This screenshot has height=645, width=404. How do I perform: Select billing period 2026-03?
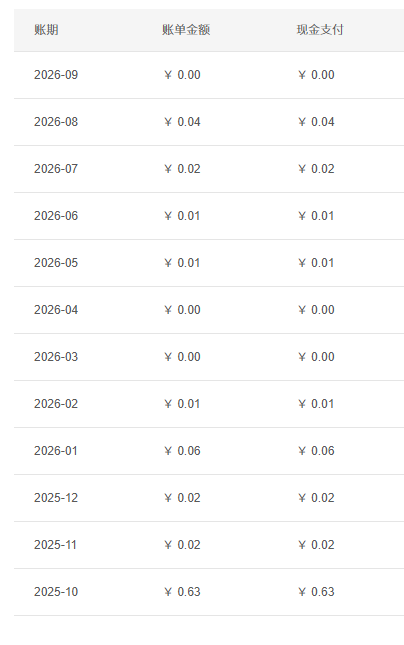(56, 357)
